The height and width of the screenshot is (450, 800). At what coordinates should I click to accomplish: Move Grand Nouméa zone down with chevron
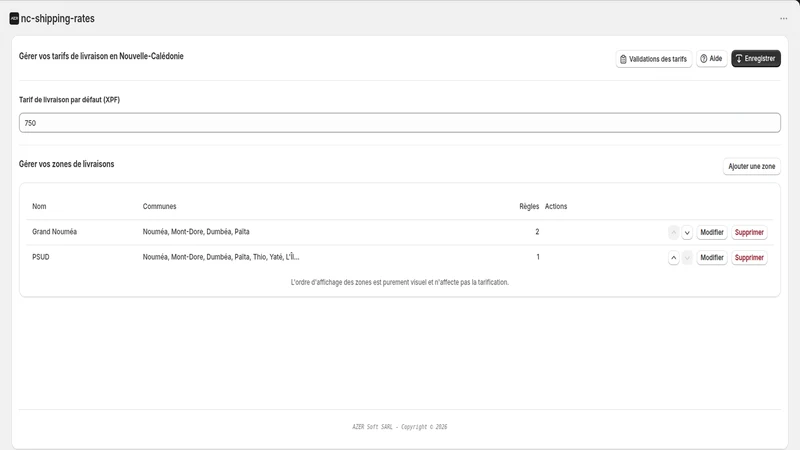click(x=687, y=233)
